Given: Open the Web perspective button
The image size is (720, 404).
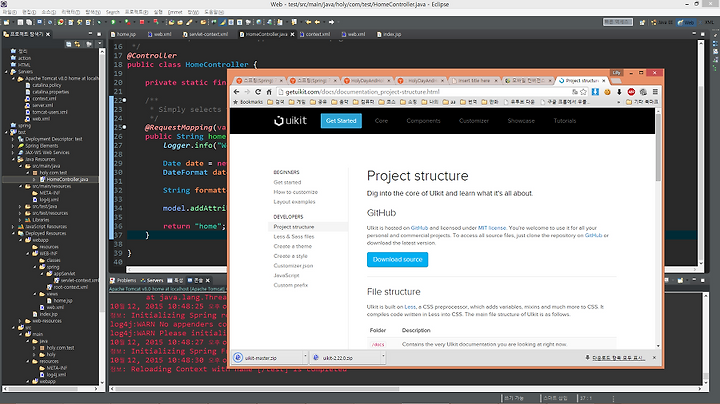Looking at the screenshot, I should 686,22.
